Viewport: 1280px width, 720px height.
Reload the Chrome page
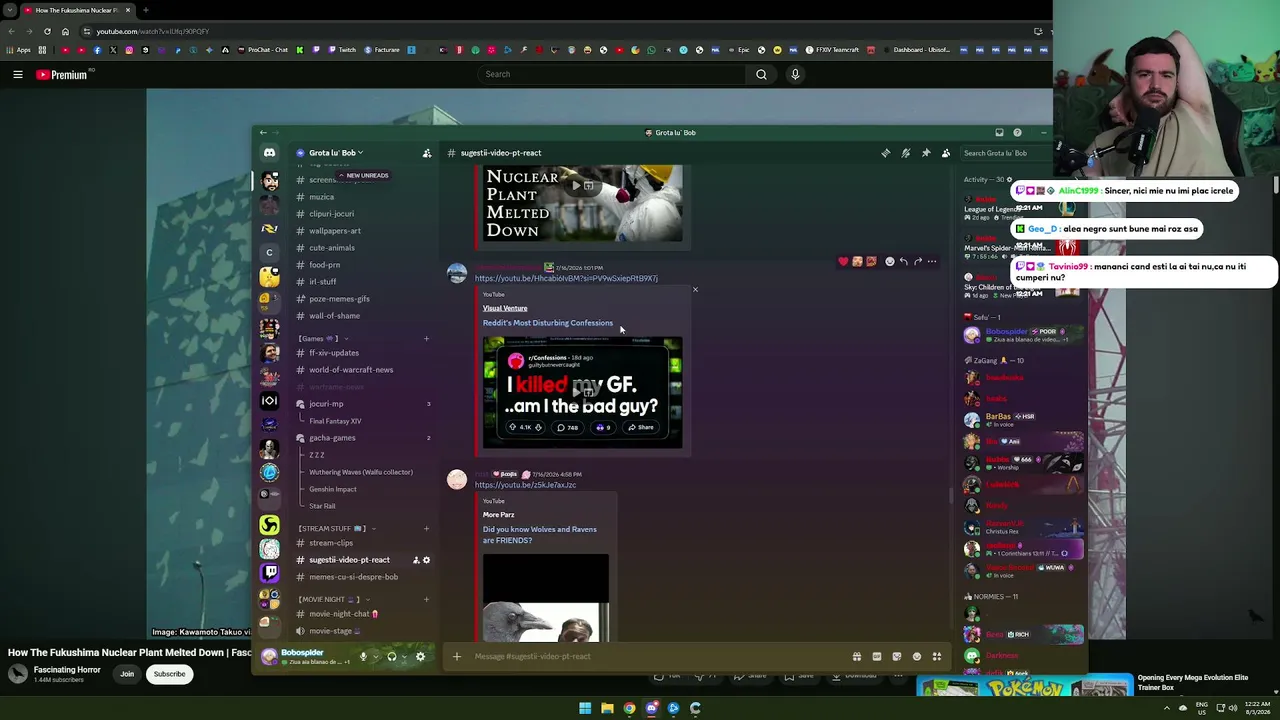point(47,31)
